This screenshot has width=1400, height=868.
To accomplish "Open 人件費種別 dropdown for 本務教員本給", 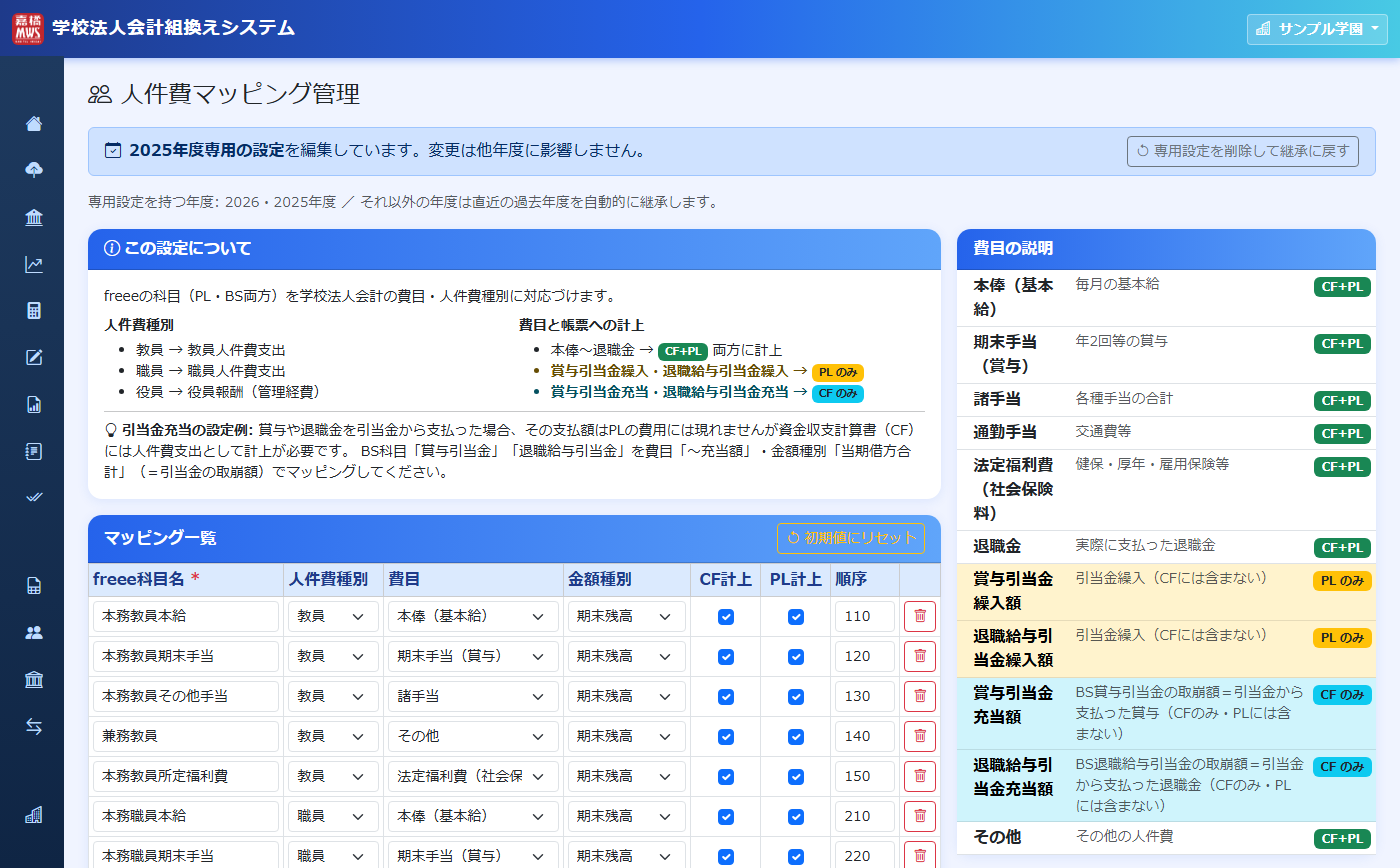I will coord(333,616).
